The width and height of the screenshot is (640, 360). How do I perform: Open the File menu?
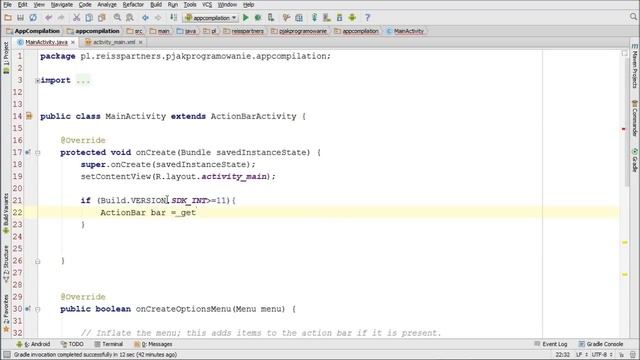click(x=7, y=5)
